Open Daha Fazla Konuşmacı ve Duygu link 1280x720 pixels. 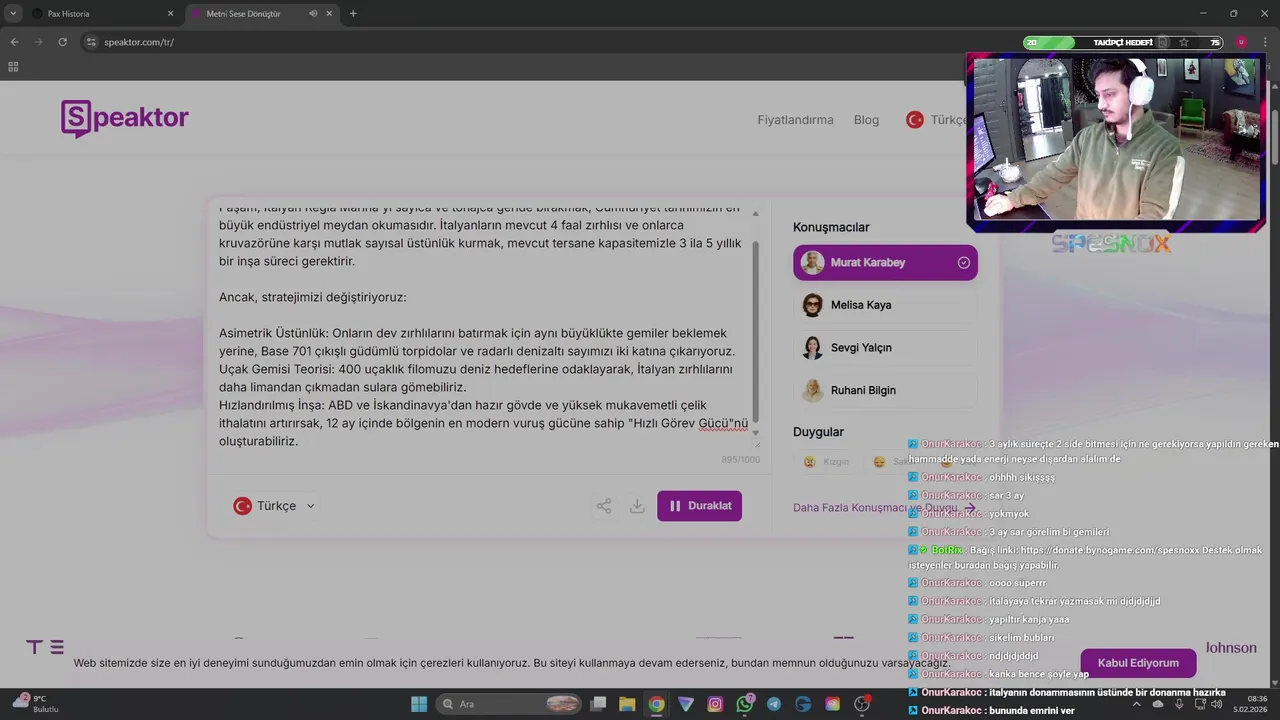point(883,508)
